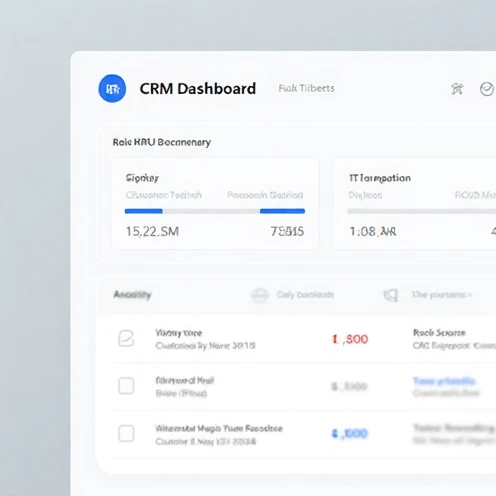Click the megaphone icon in the table header
Screen dimensions: 496x496
click(x=391, y=295)
